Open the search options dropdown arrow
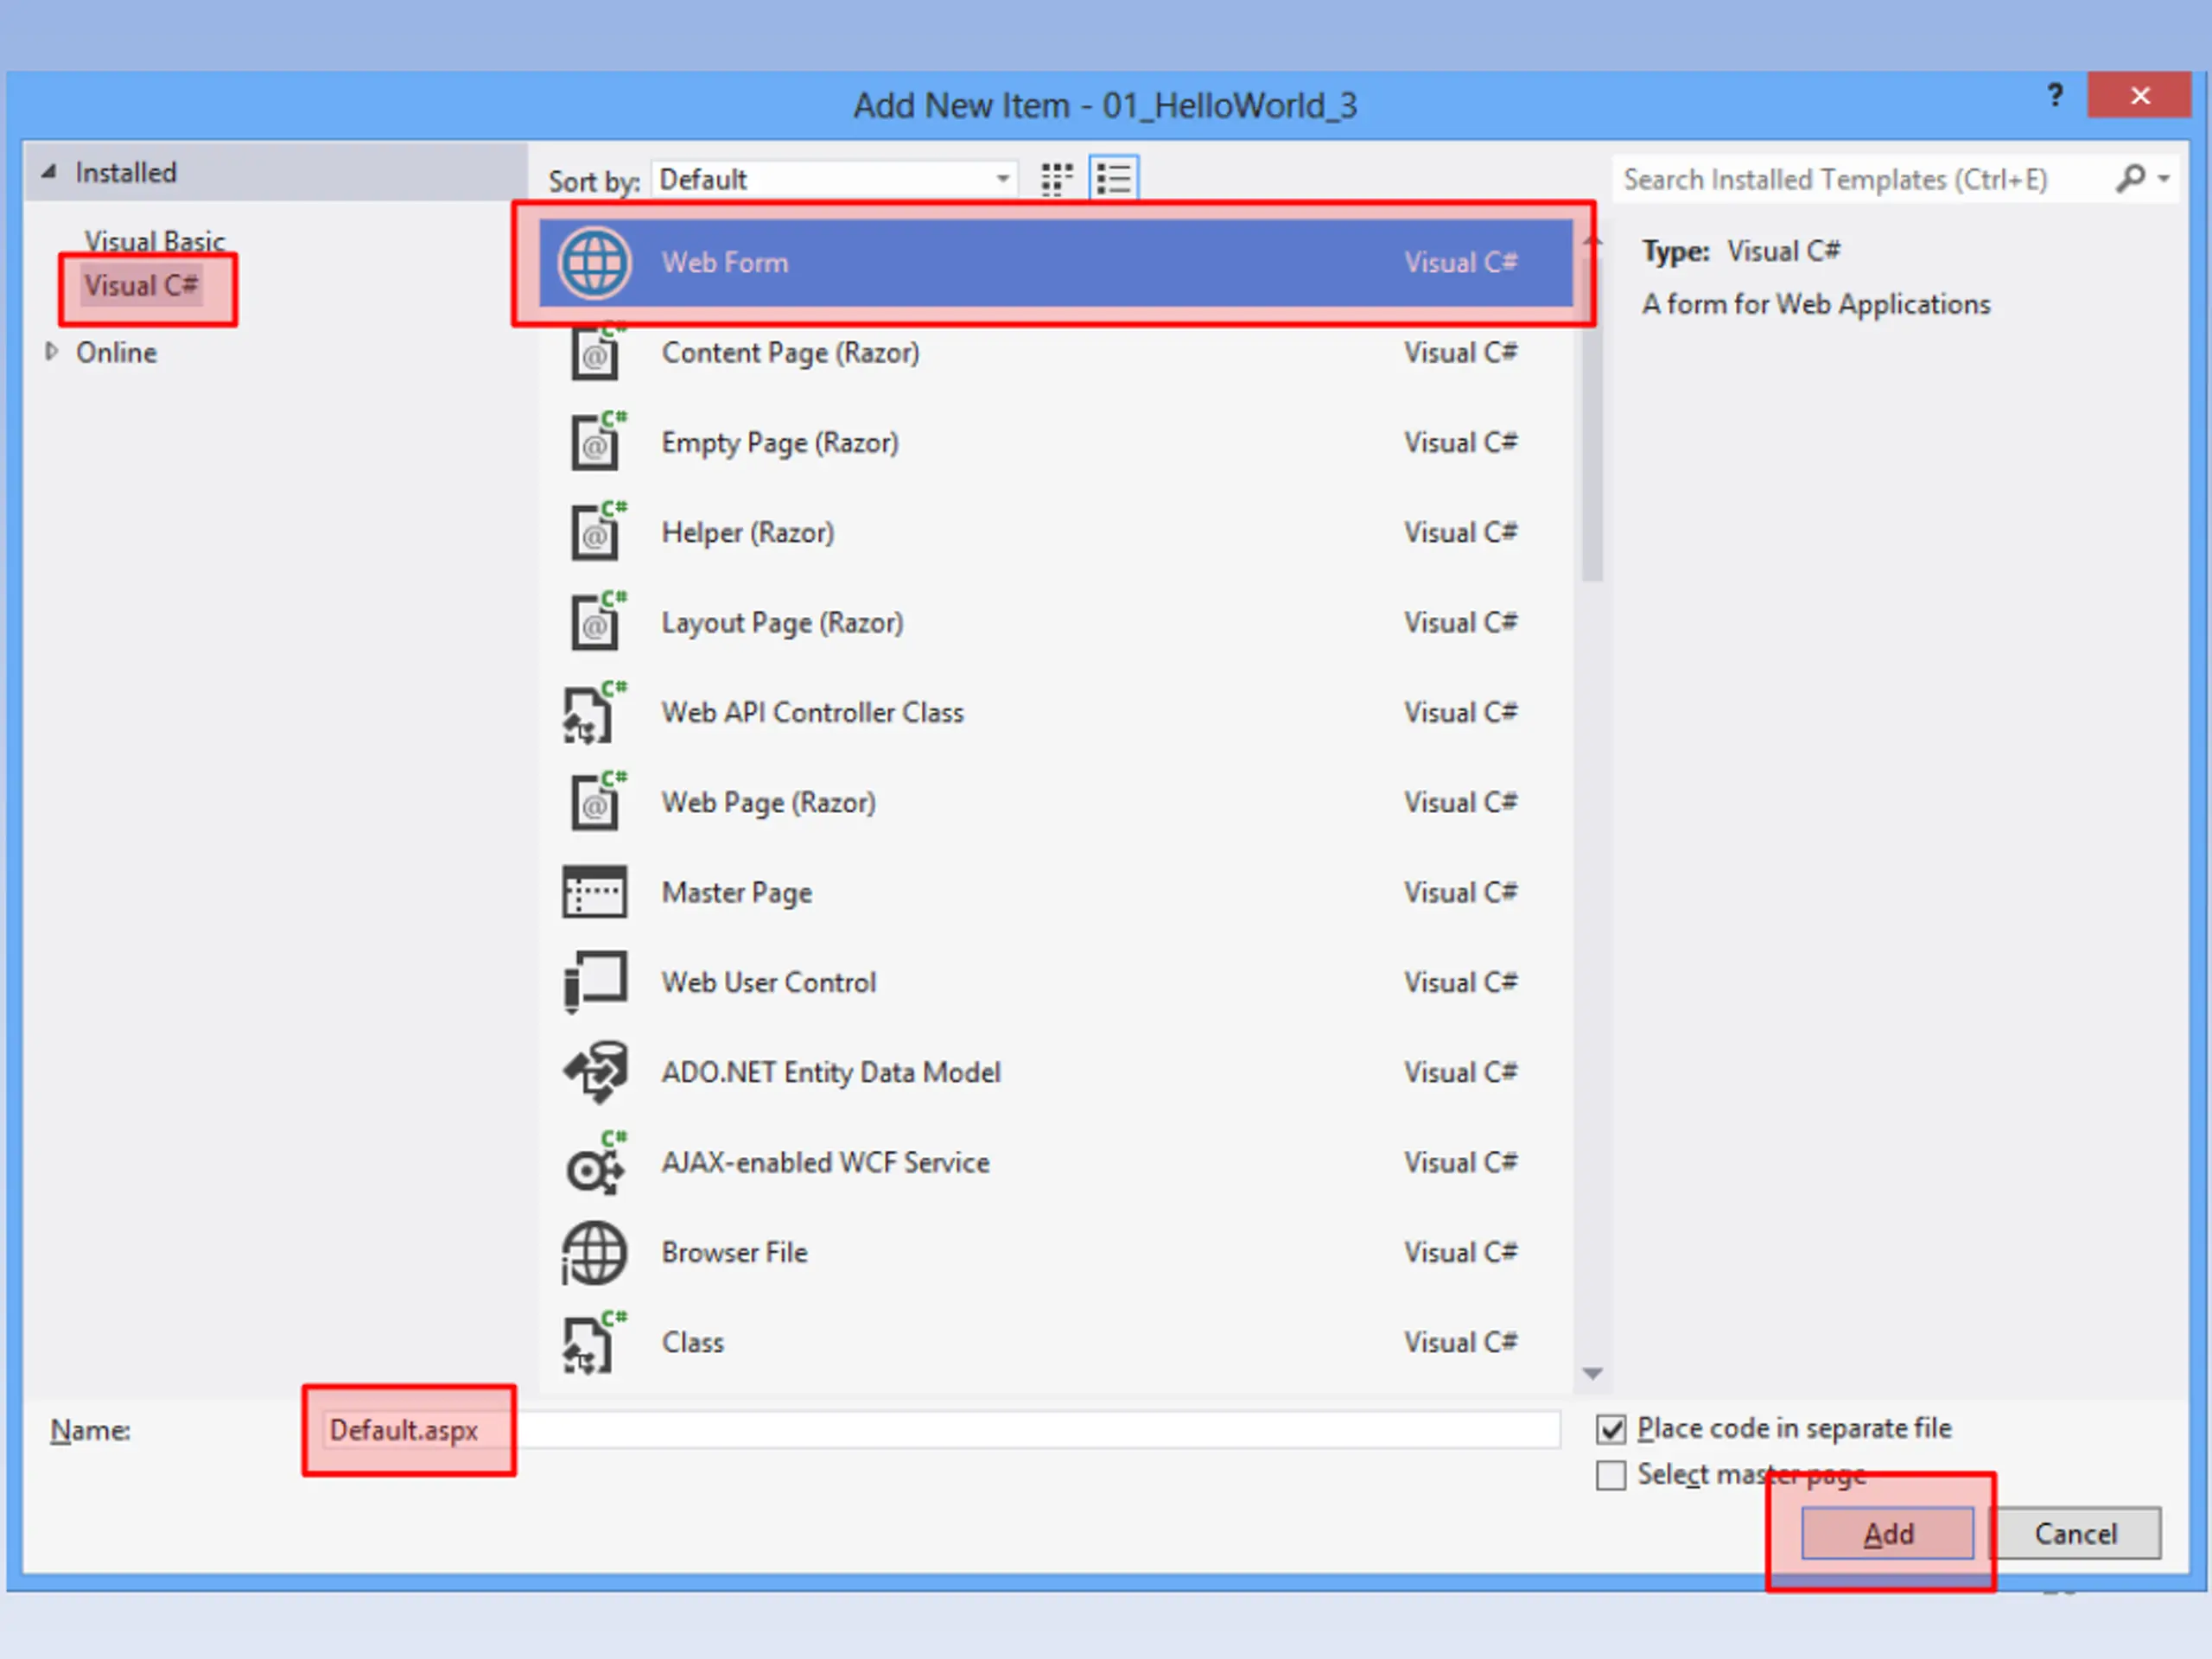 2164,179
